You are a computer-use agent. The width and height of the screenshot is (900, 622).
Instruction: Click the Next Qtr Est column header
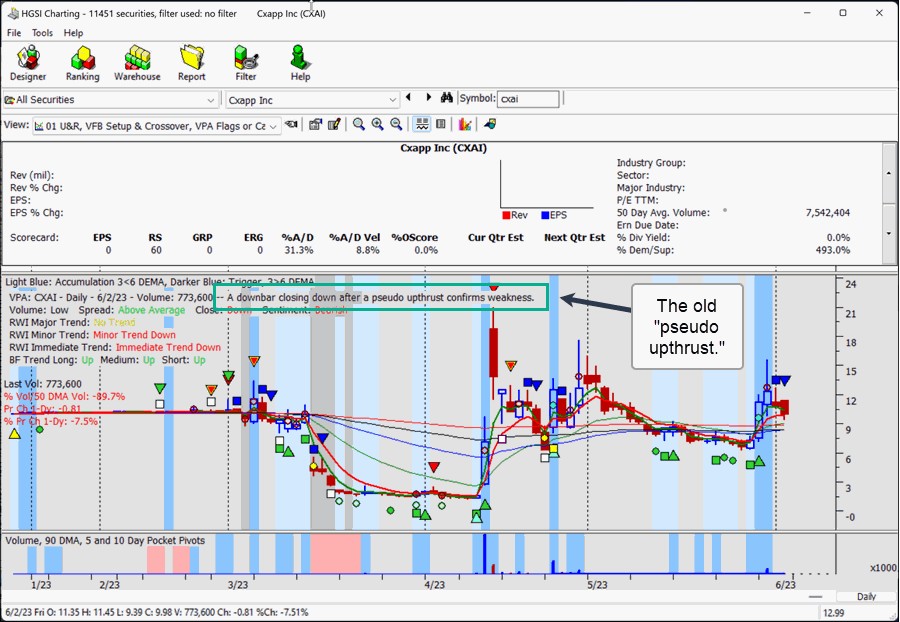point(574,238)
